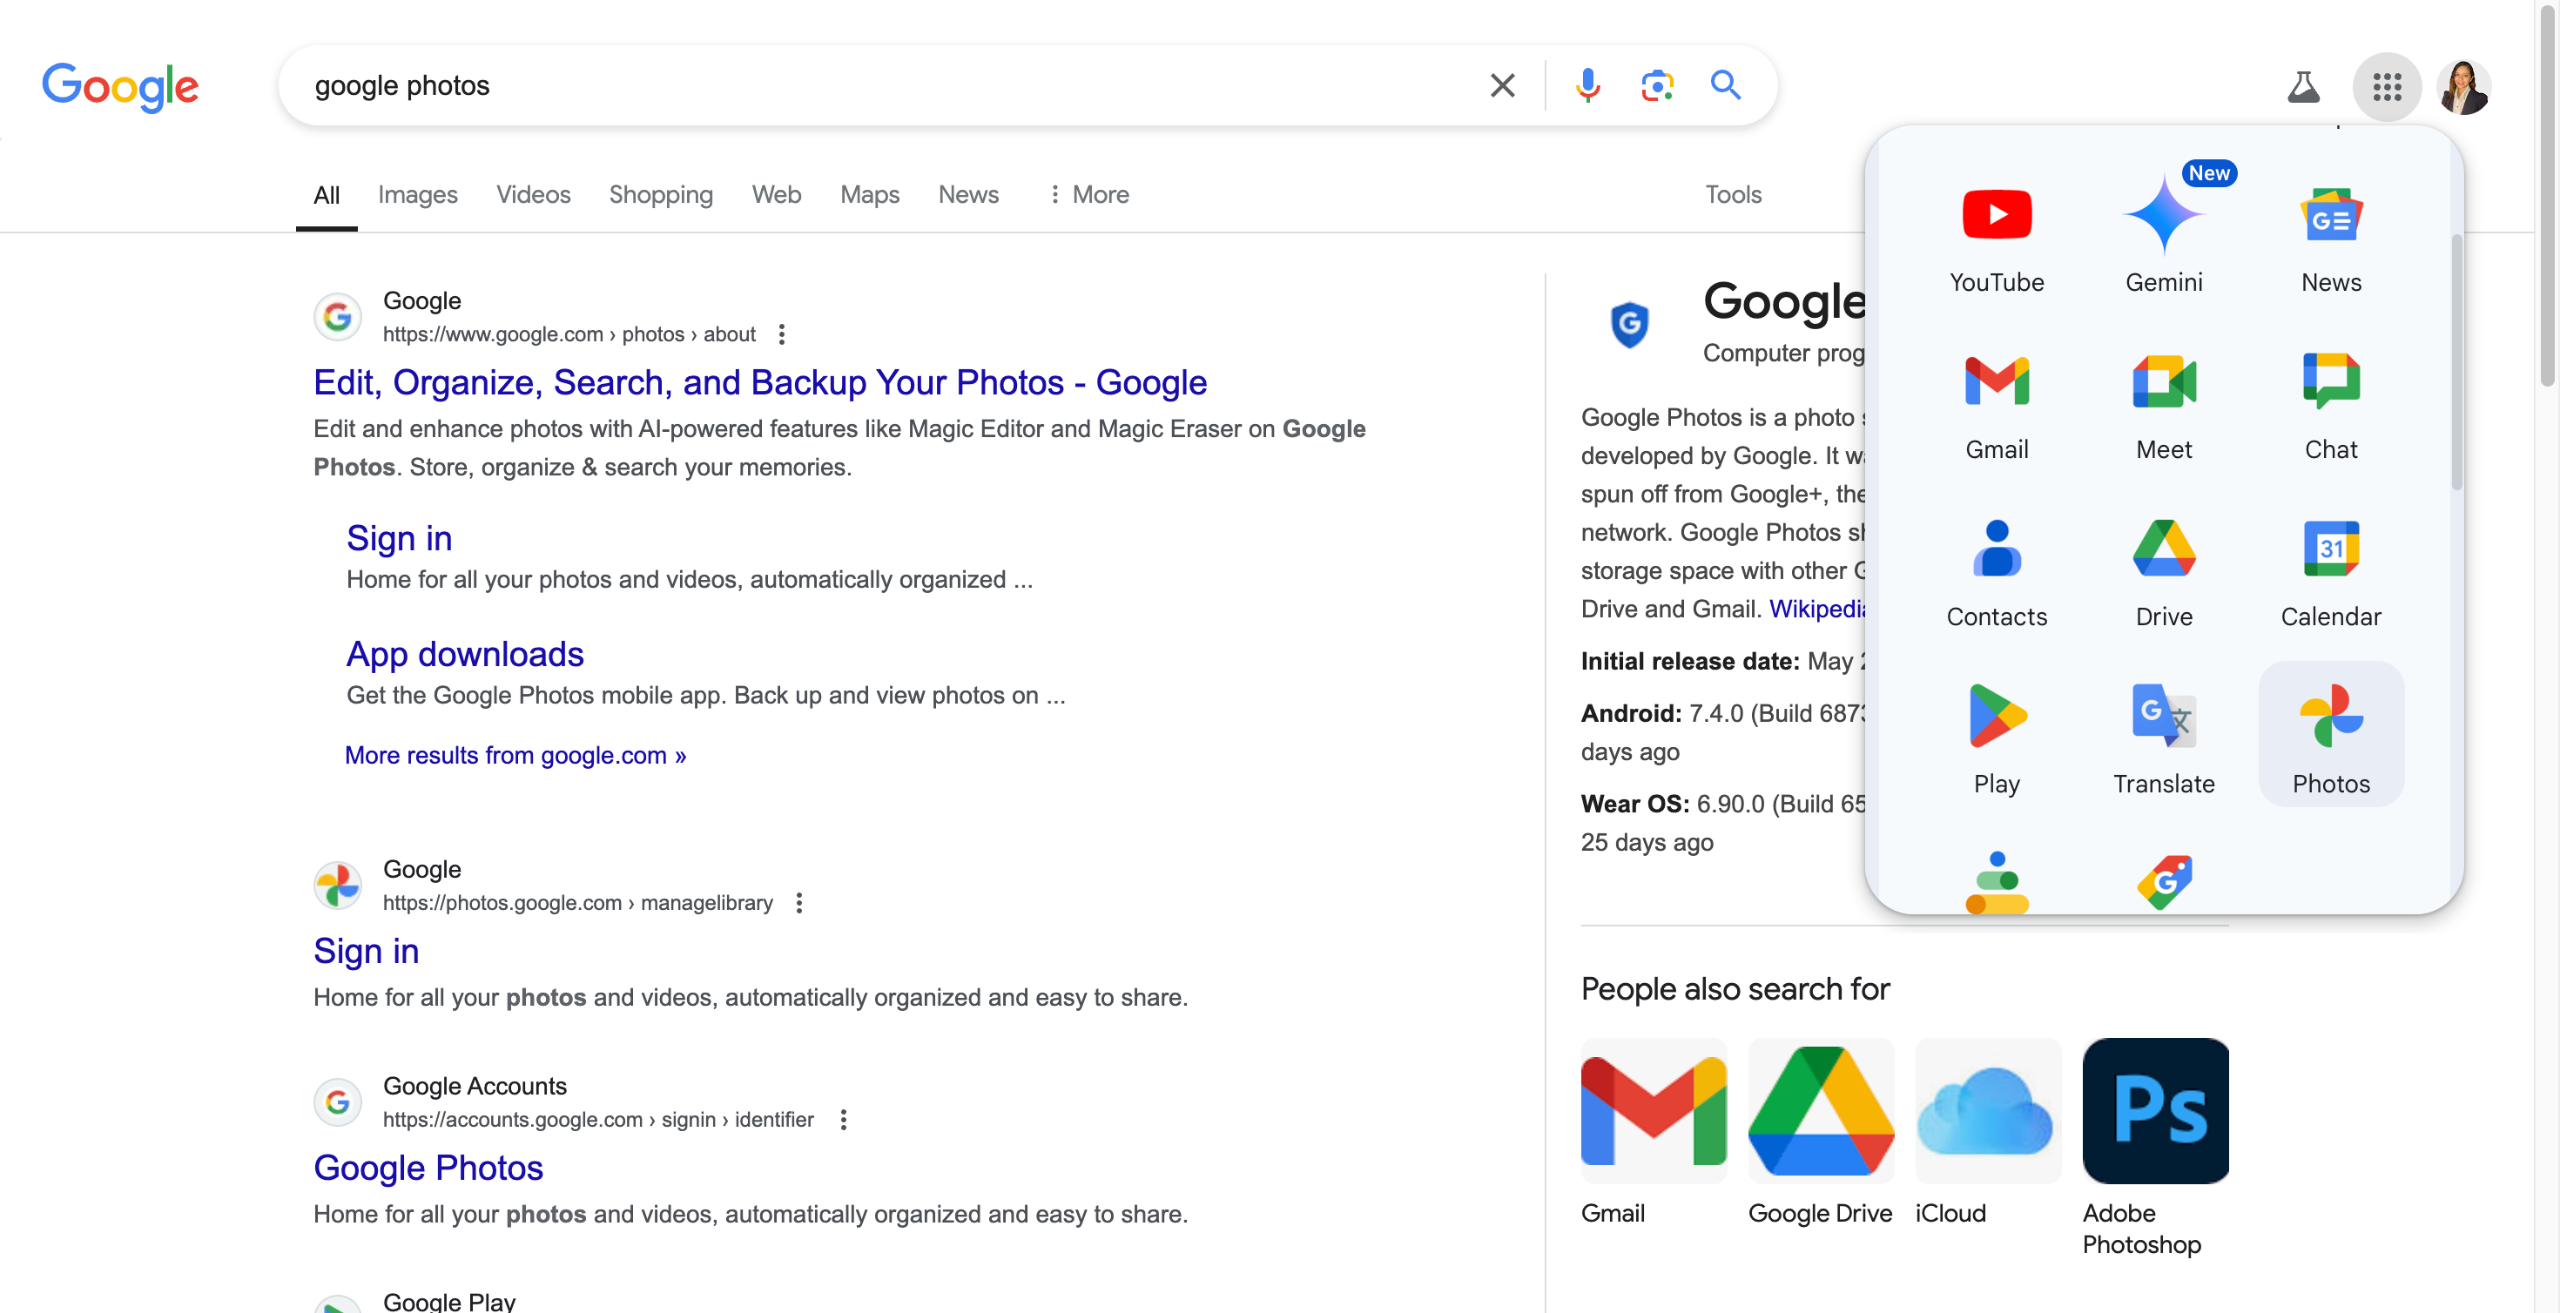Click More results from google.com
Viewport: 2560px width, 1313px height.
[x=515, y=756]
